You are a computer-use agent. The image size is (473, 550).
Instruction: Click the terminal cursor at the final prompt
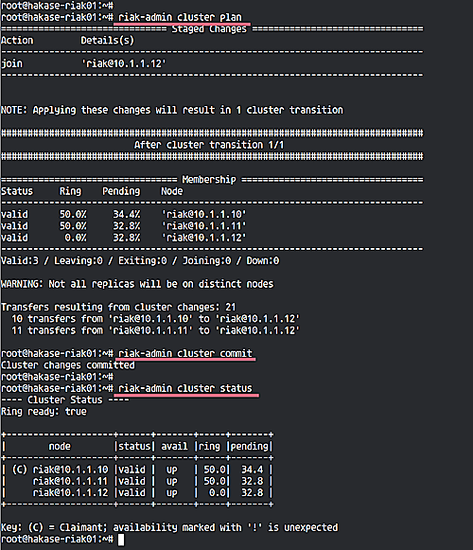coord(121,540)
